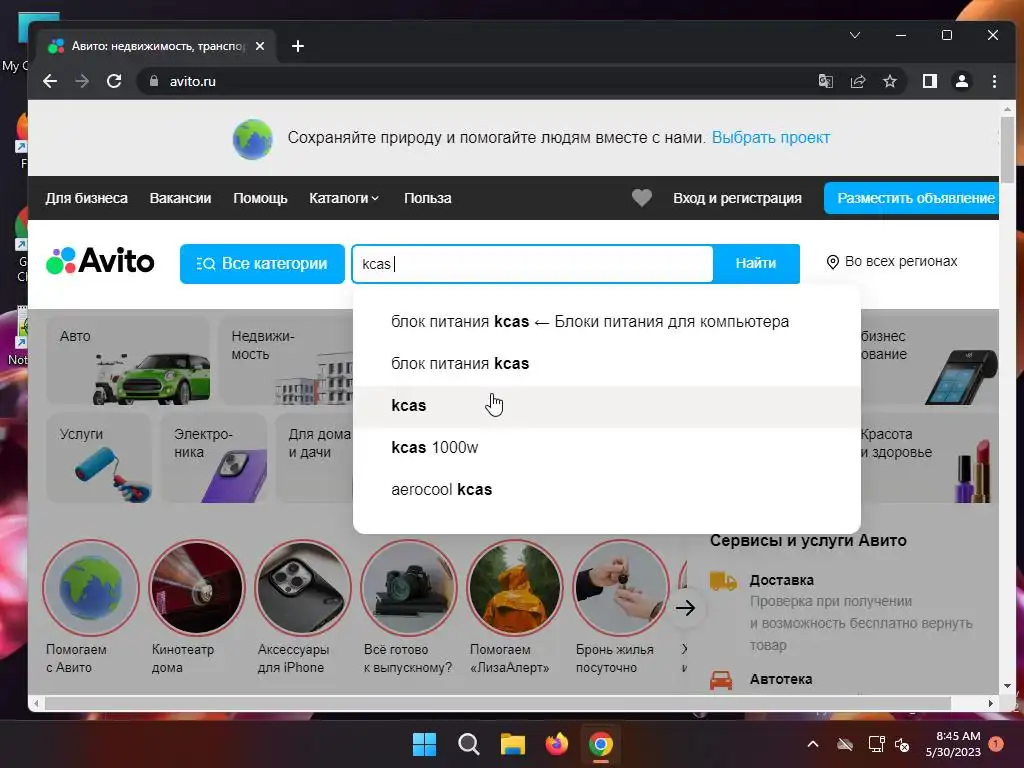1024x768 pixels.
Task: Click the scroll-down arrow of the page scrollbar
Action: click(1007, 686)
